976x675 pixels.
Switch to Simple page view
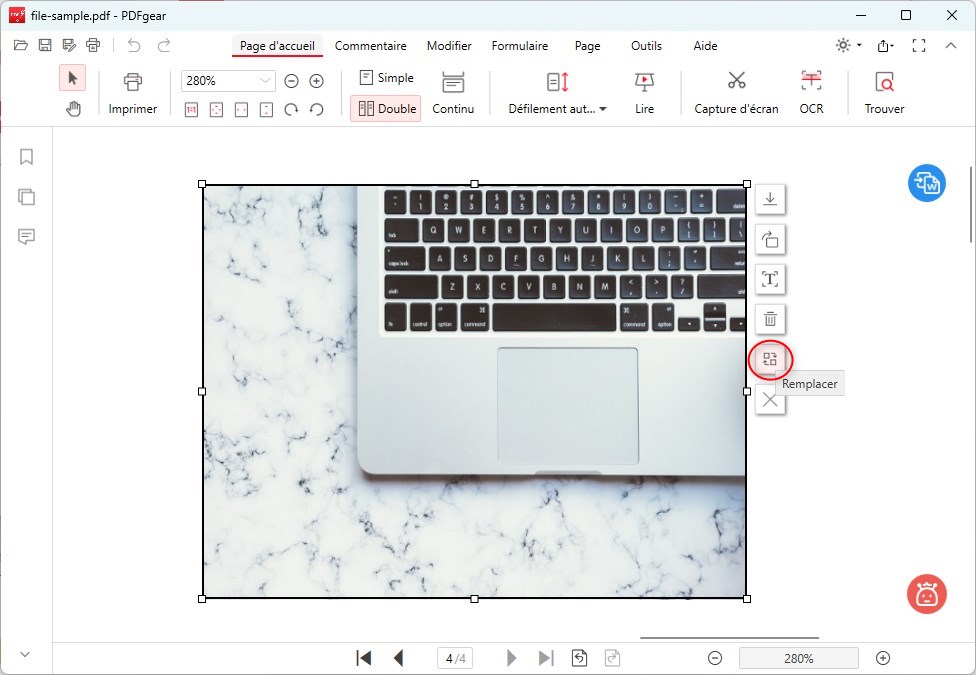point(385,77)
